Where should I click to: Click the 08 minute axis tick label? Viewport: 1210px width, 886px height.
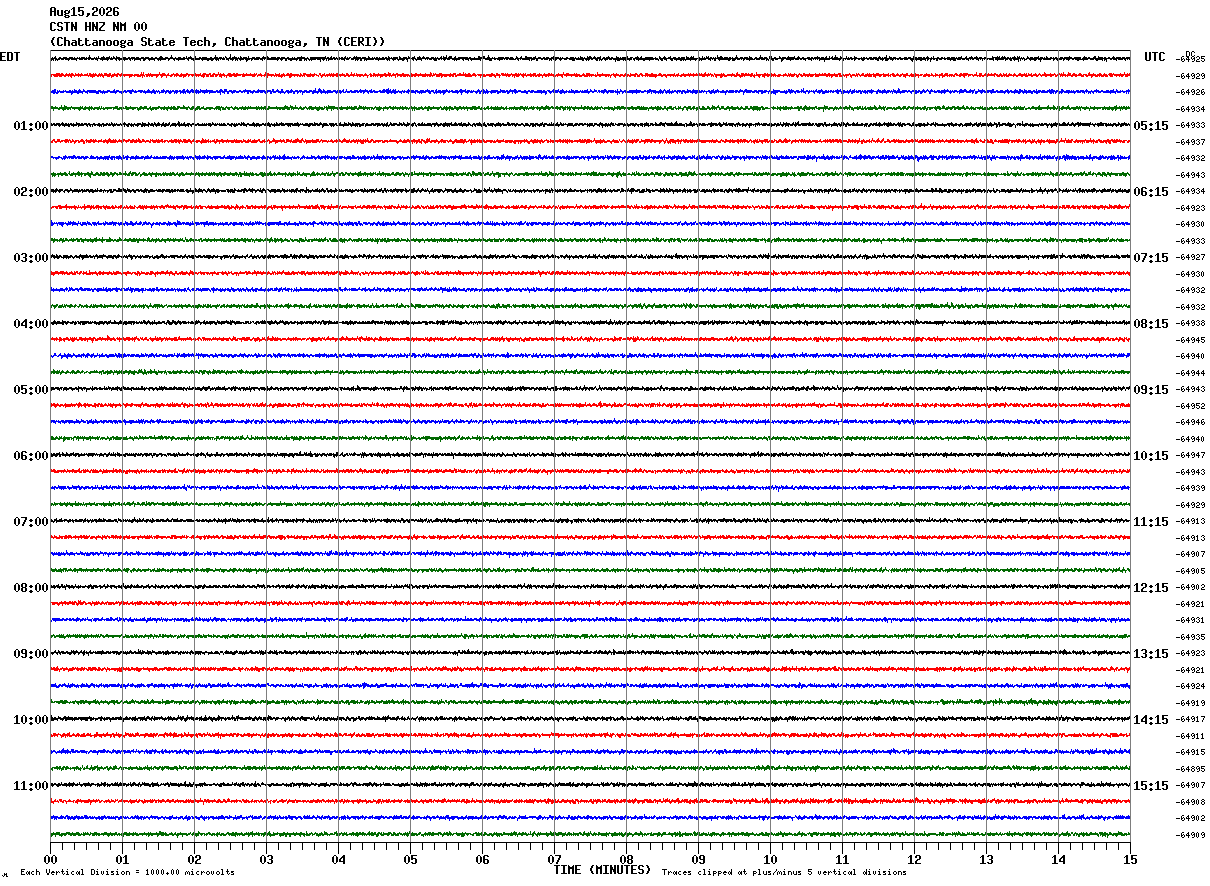tap(626, 859)
